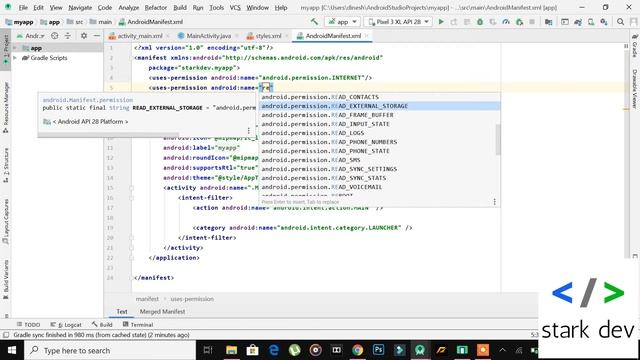Open the Navigate menu
Image resolution: width=640 pixels, height=360 pixels.
(x=80, y=7)
